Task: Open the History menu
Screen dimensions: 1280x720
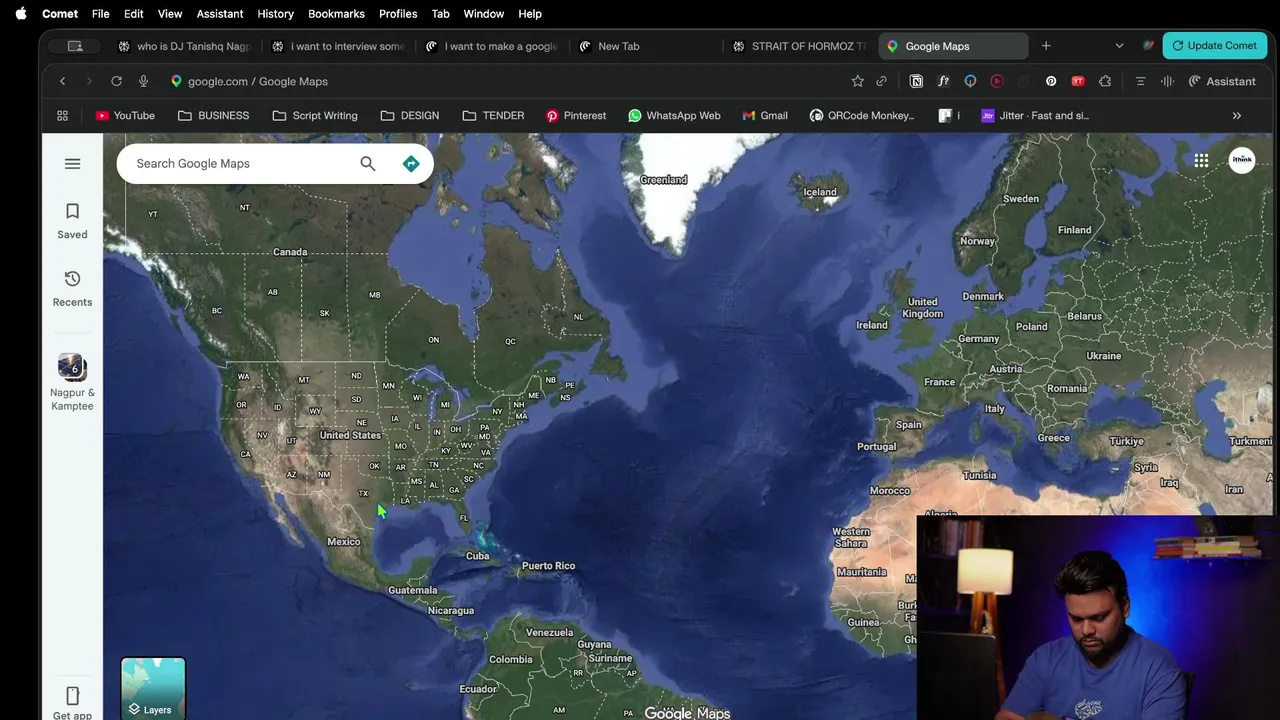Action: [x=275, y=14]
